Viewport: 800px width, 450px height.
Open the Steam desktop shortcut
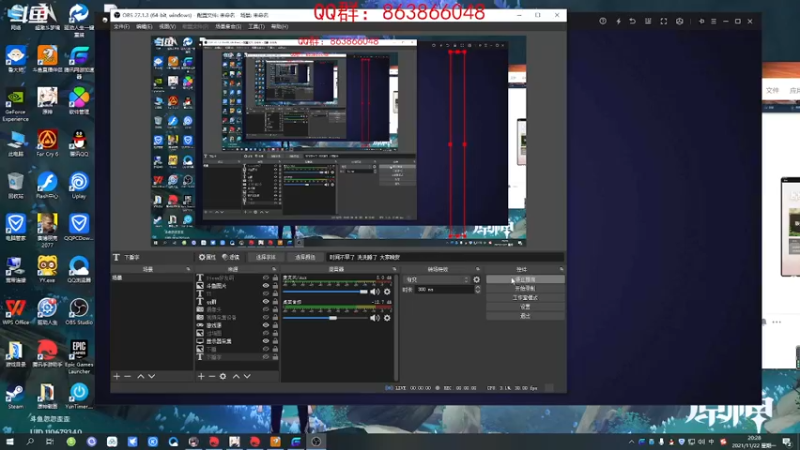15,396
